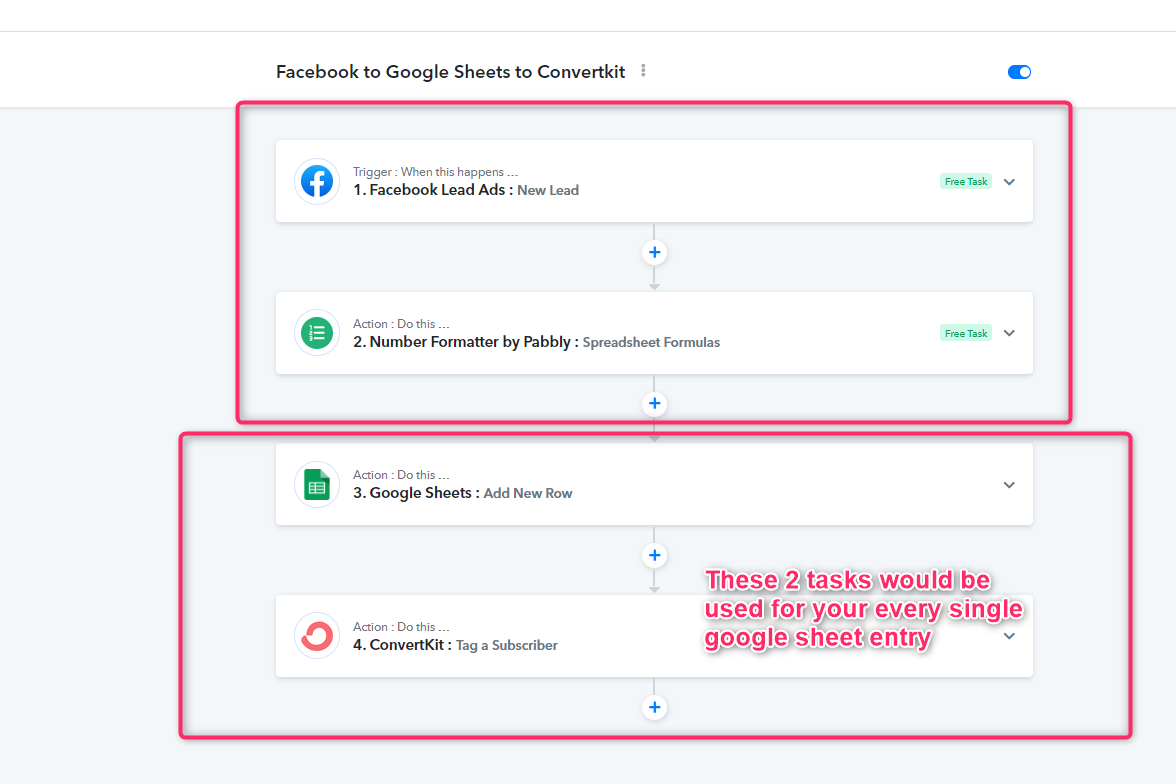Expand the Number Formatter step chevron
Screen dimensions: 1176x784
pos(1010,333)
